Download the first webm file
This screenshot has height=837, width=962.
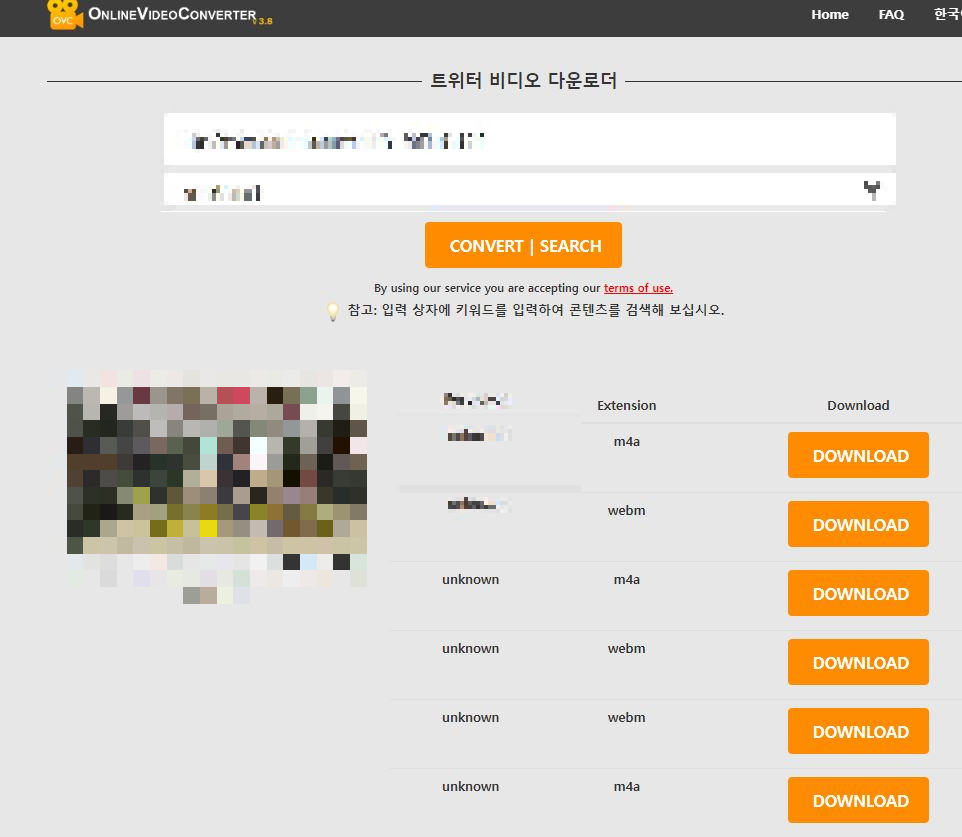point(858,524)
